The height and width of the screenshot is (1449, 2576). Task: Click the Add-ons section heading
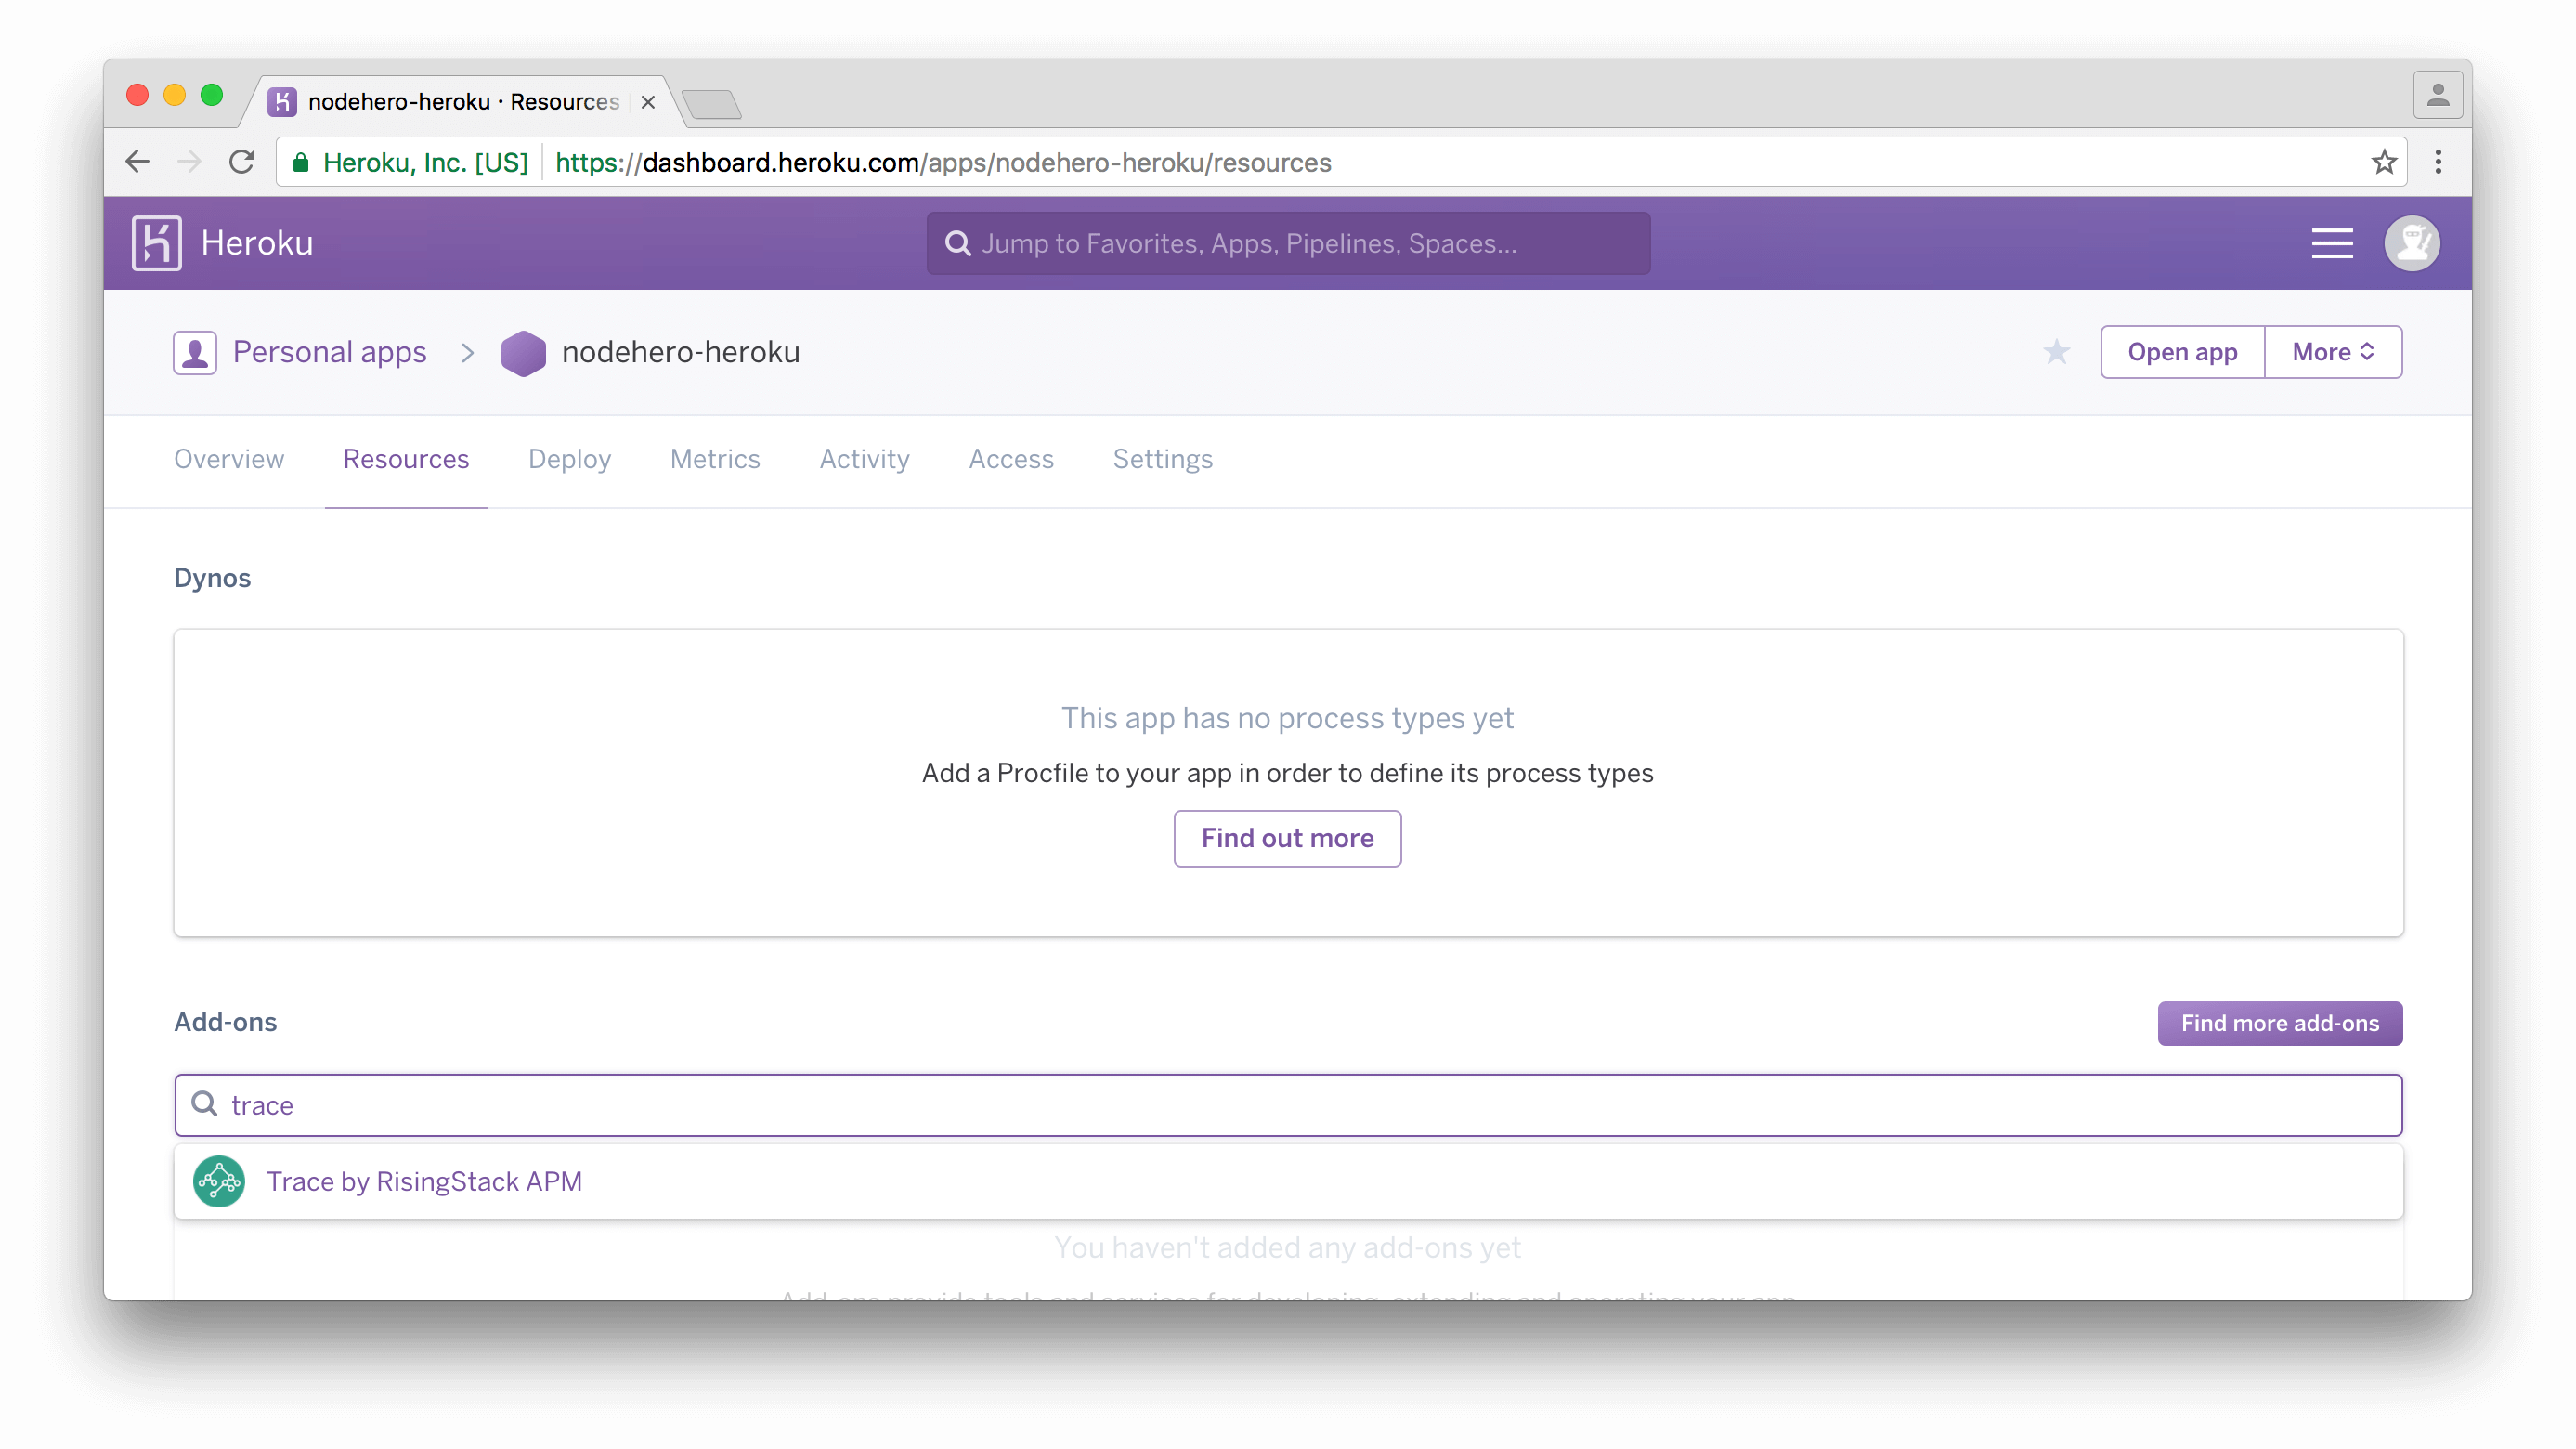tap(225, 1022)
